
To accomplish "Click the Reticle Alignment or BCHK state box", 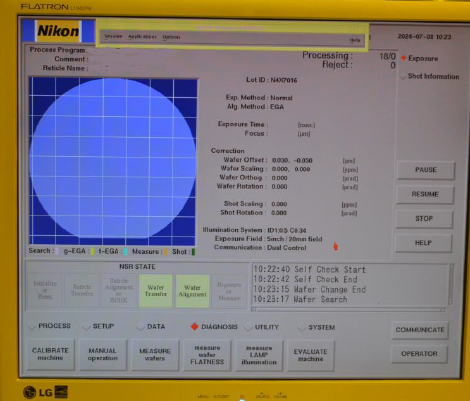I will click(x=119, y=290).
